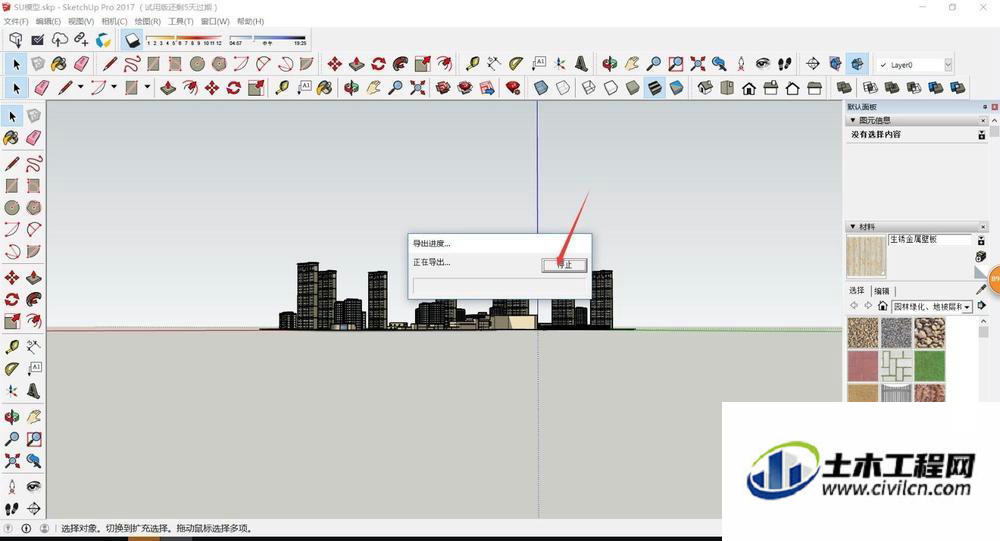This screenshot has height=541, width=1000.
Task: Open the Layer0 layer dropdown
Action: tap(948, 64)
